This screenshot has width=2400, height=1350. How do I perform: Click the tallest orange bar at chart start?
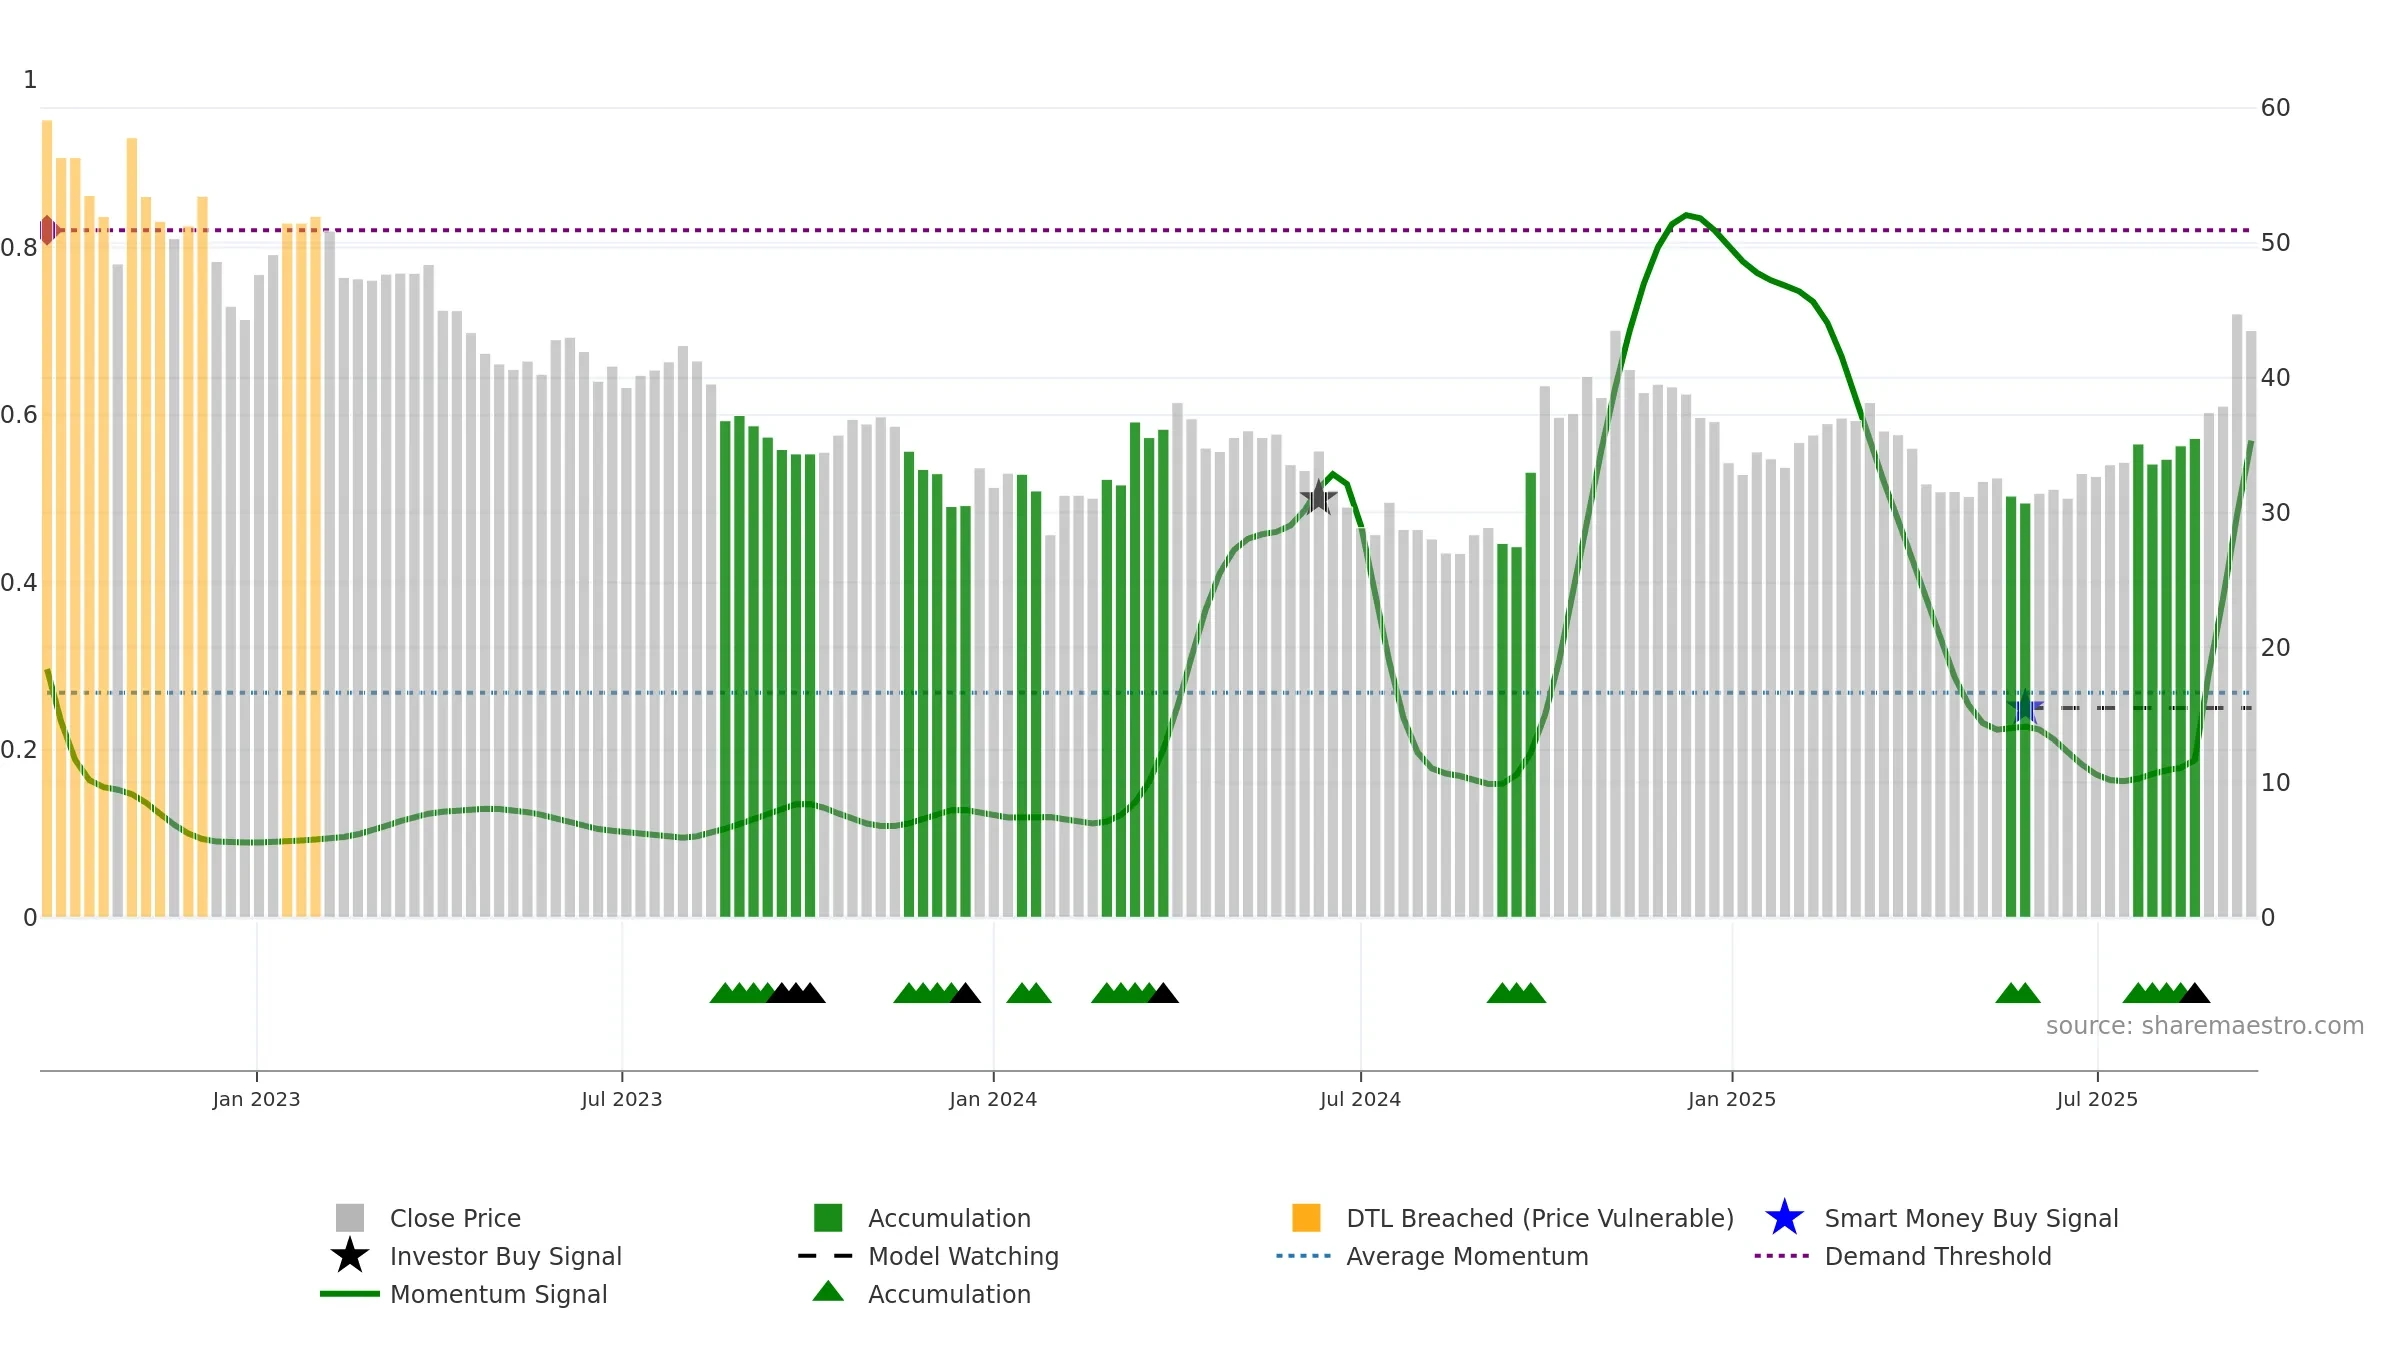click(x=47, y=518)
